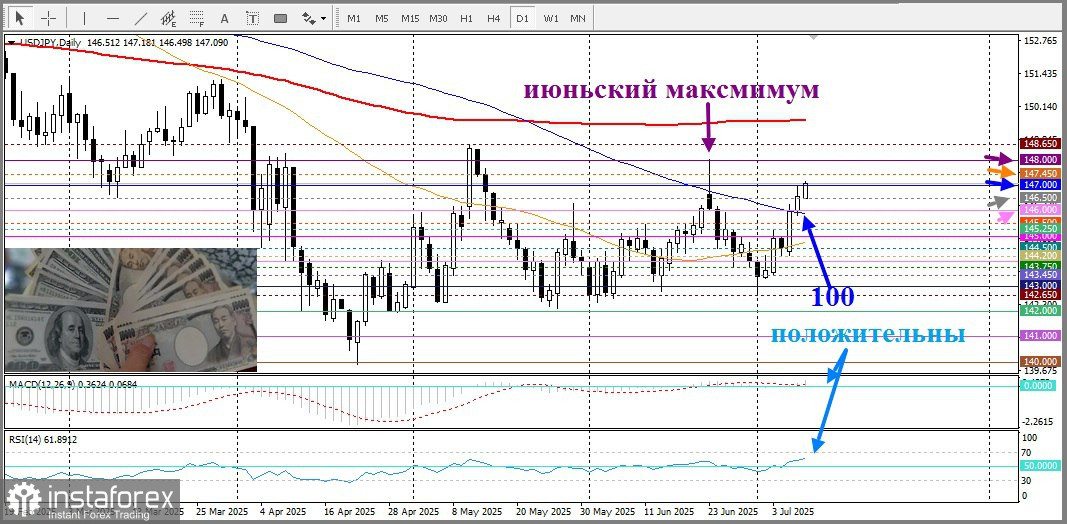Click the RSI(14) 61.8912 indicator label
The image size is (1067, 524).
43,440
